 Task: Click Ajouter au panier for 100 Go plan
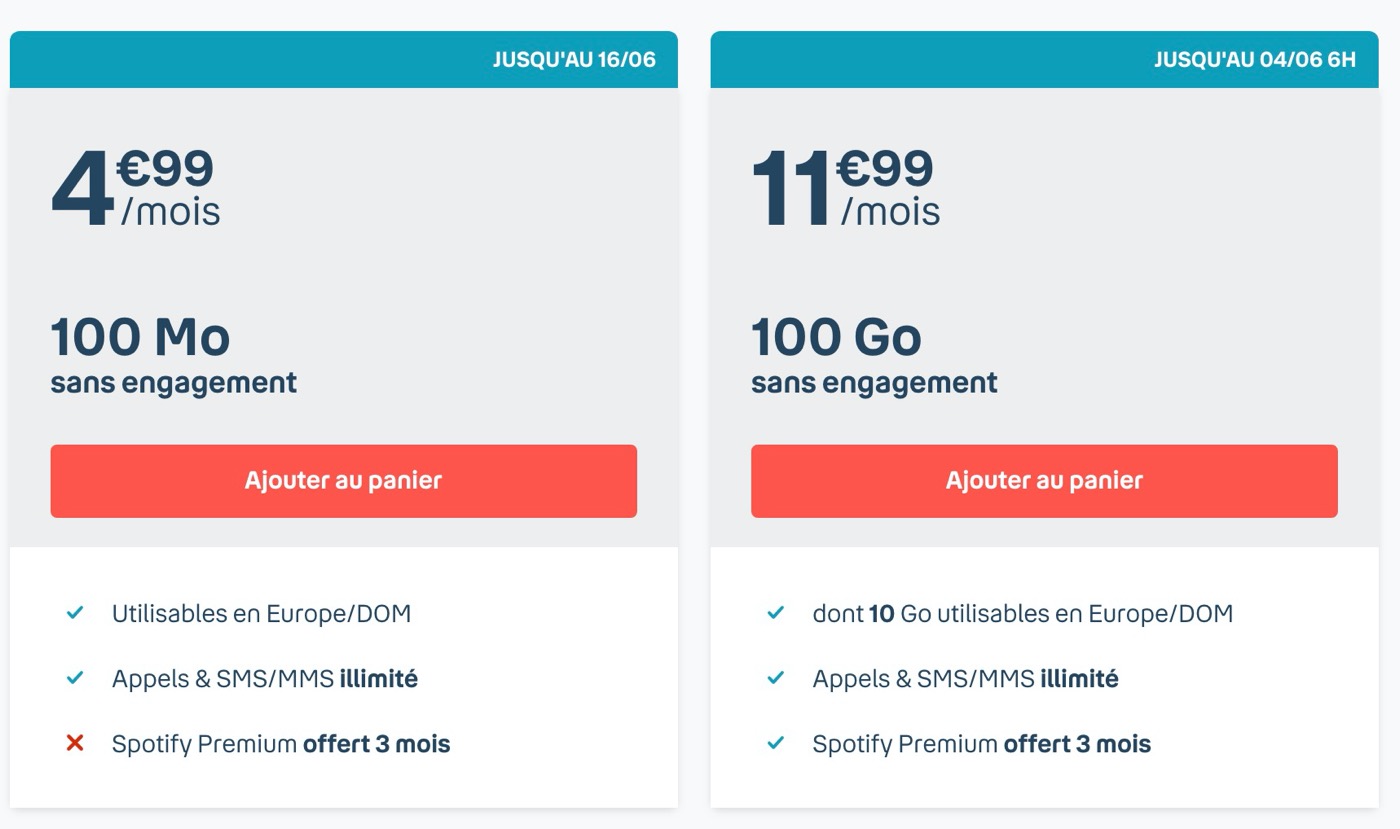pos(1044,481)
